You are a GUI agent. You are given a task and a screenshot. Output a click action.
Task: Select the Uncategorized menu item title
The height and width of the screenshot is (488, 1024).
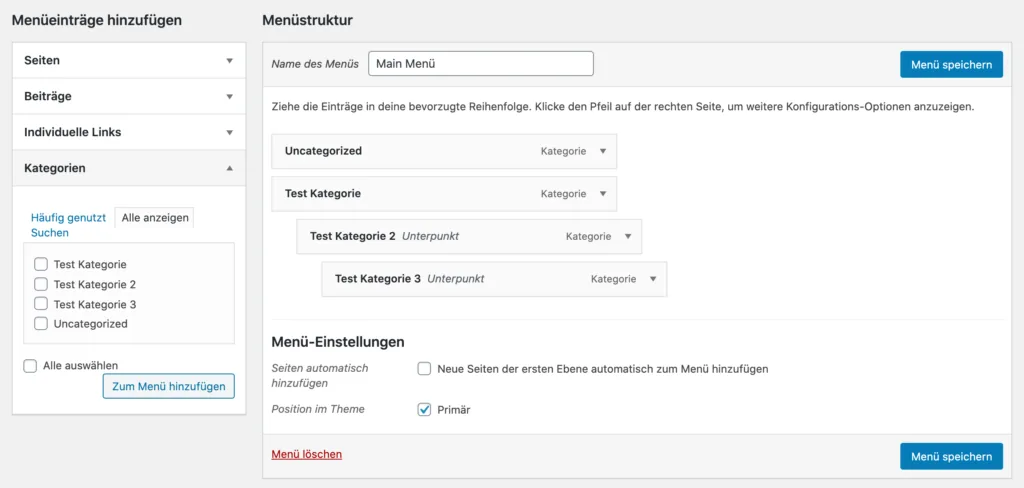tap(323, 151)
